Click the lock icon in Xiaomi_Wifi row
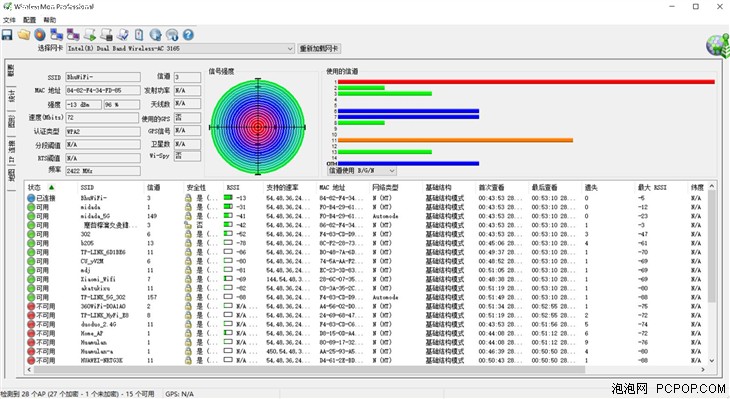730x399 pixels. (188, 279)
